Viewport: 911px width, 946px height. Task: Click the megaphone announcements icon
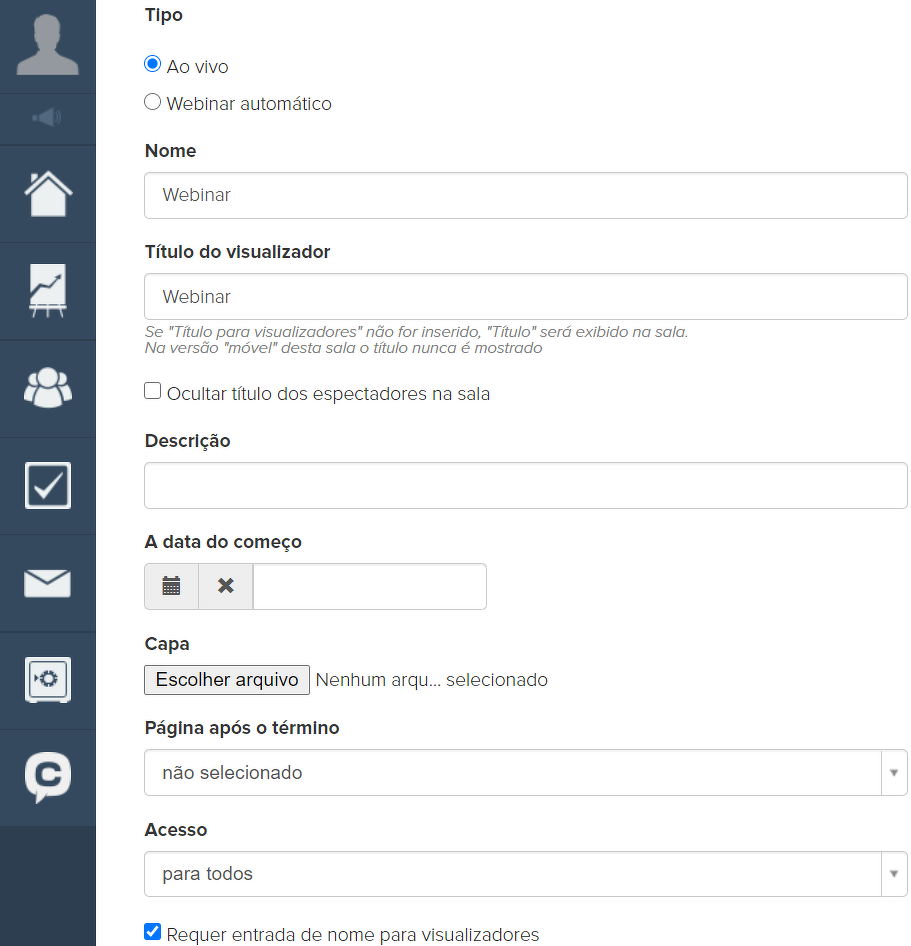(x=47, y=118)
